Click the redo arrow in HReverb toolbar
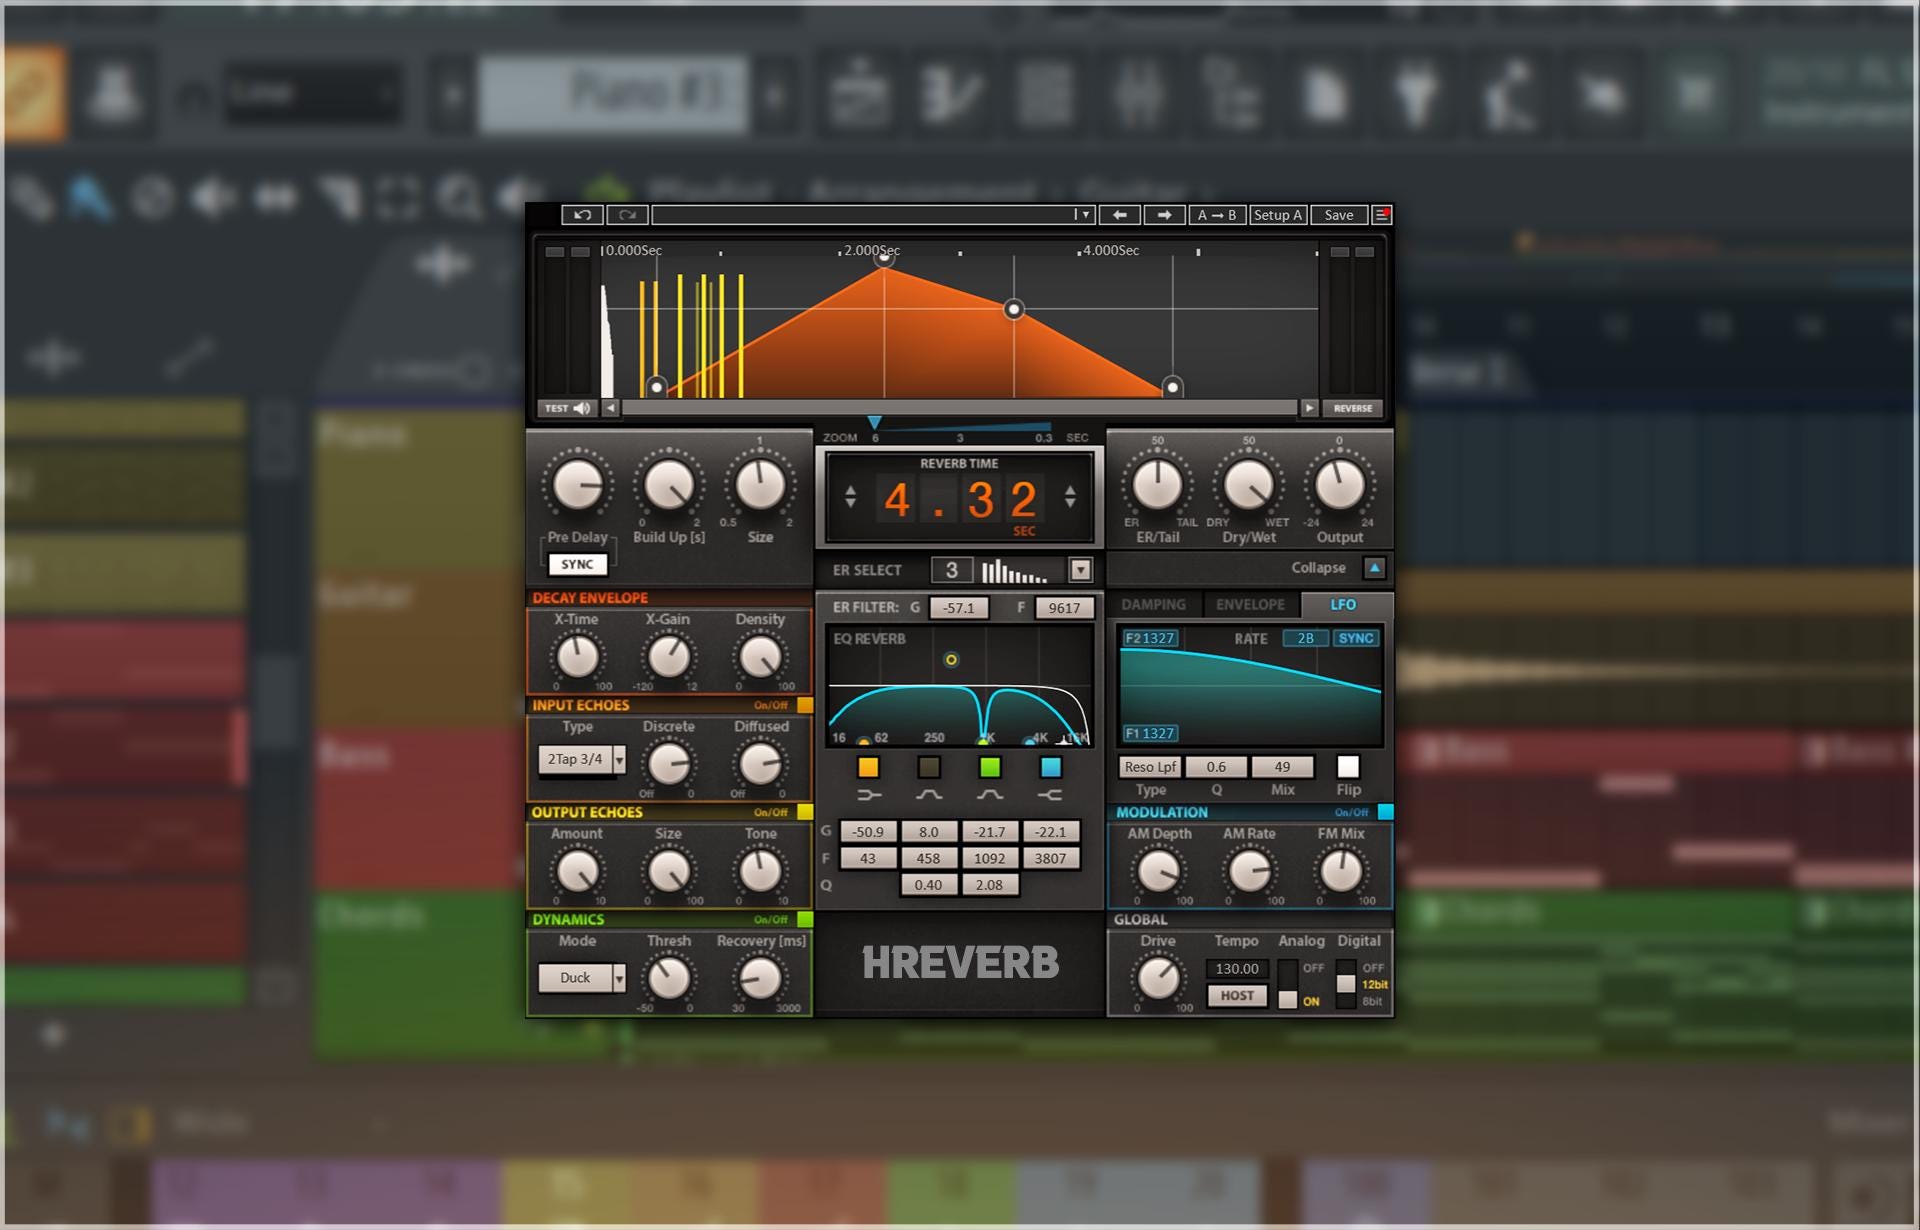Screen dimensions: 1920x1230 click(627, 215)
